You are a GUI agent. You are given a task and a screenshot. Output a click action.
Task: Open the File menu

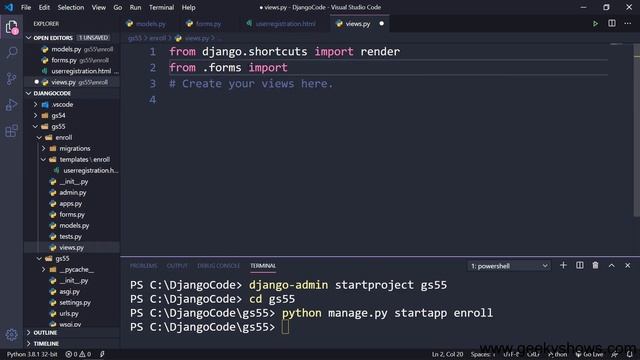[x=26, y=7]
